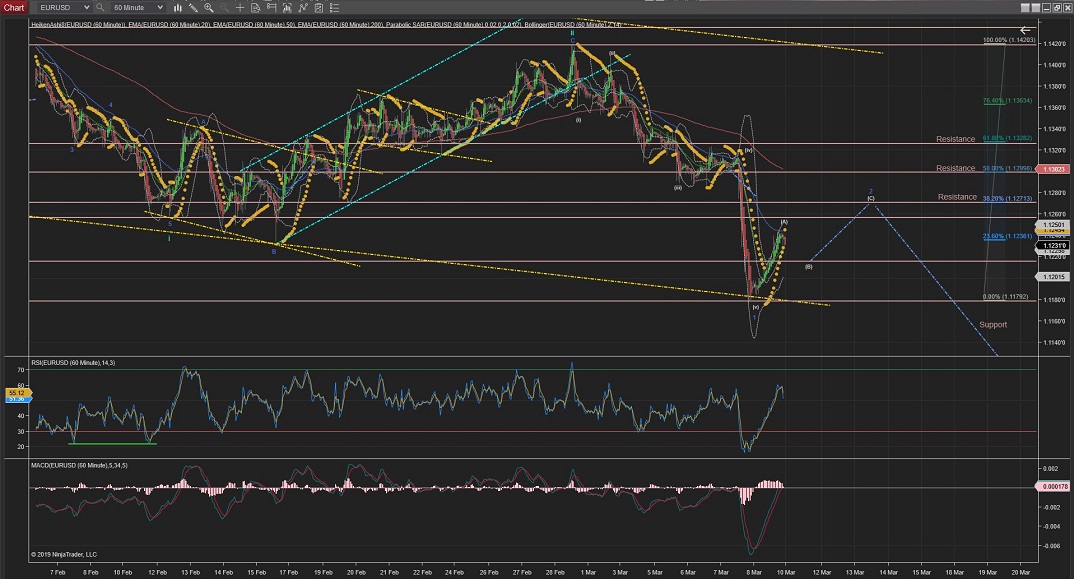Expand the EURUSD instrument dropdown
The width and height of the screenshot is (1074, 579).
[x=87, y=7]
